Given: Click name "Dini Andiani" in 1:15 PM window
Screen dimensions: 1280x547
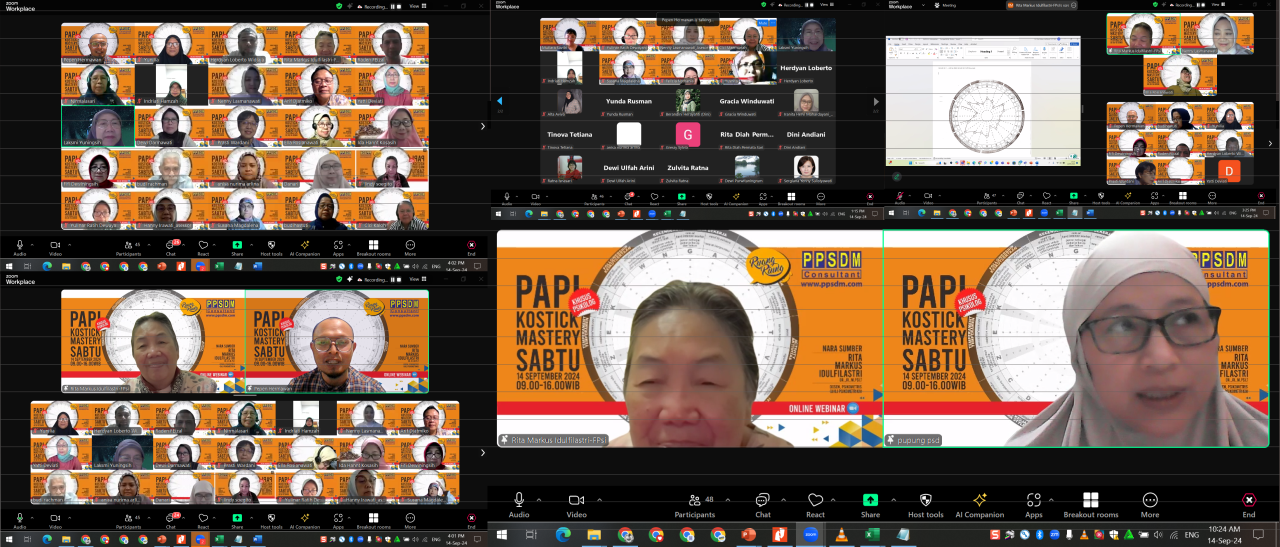Looking at the screenshot, I should [804, 134].
